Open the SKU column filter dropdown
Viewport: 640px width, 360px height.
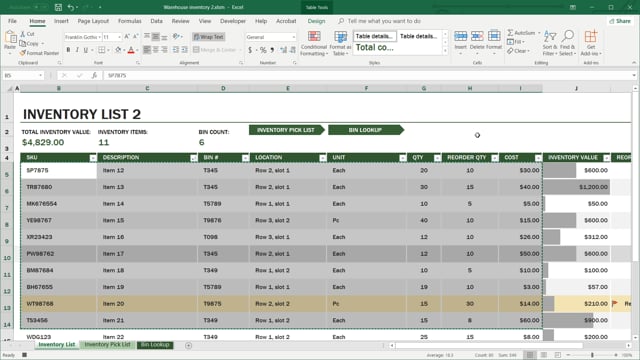(x=93, y=158)
